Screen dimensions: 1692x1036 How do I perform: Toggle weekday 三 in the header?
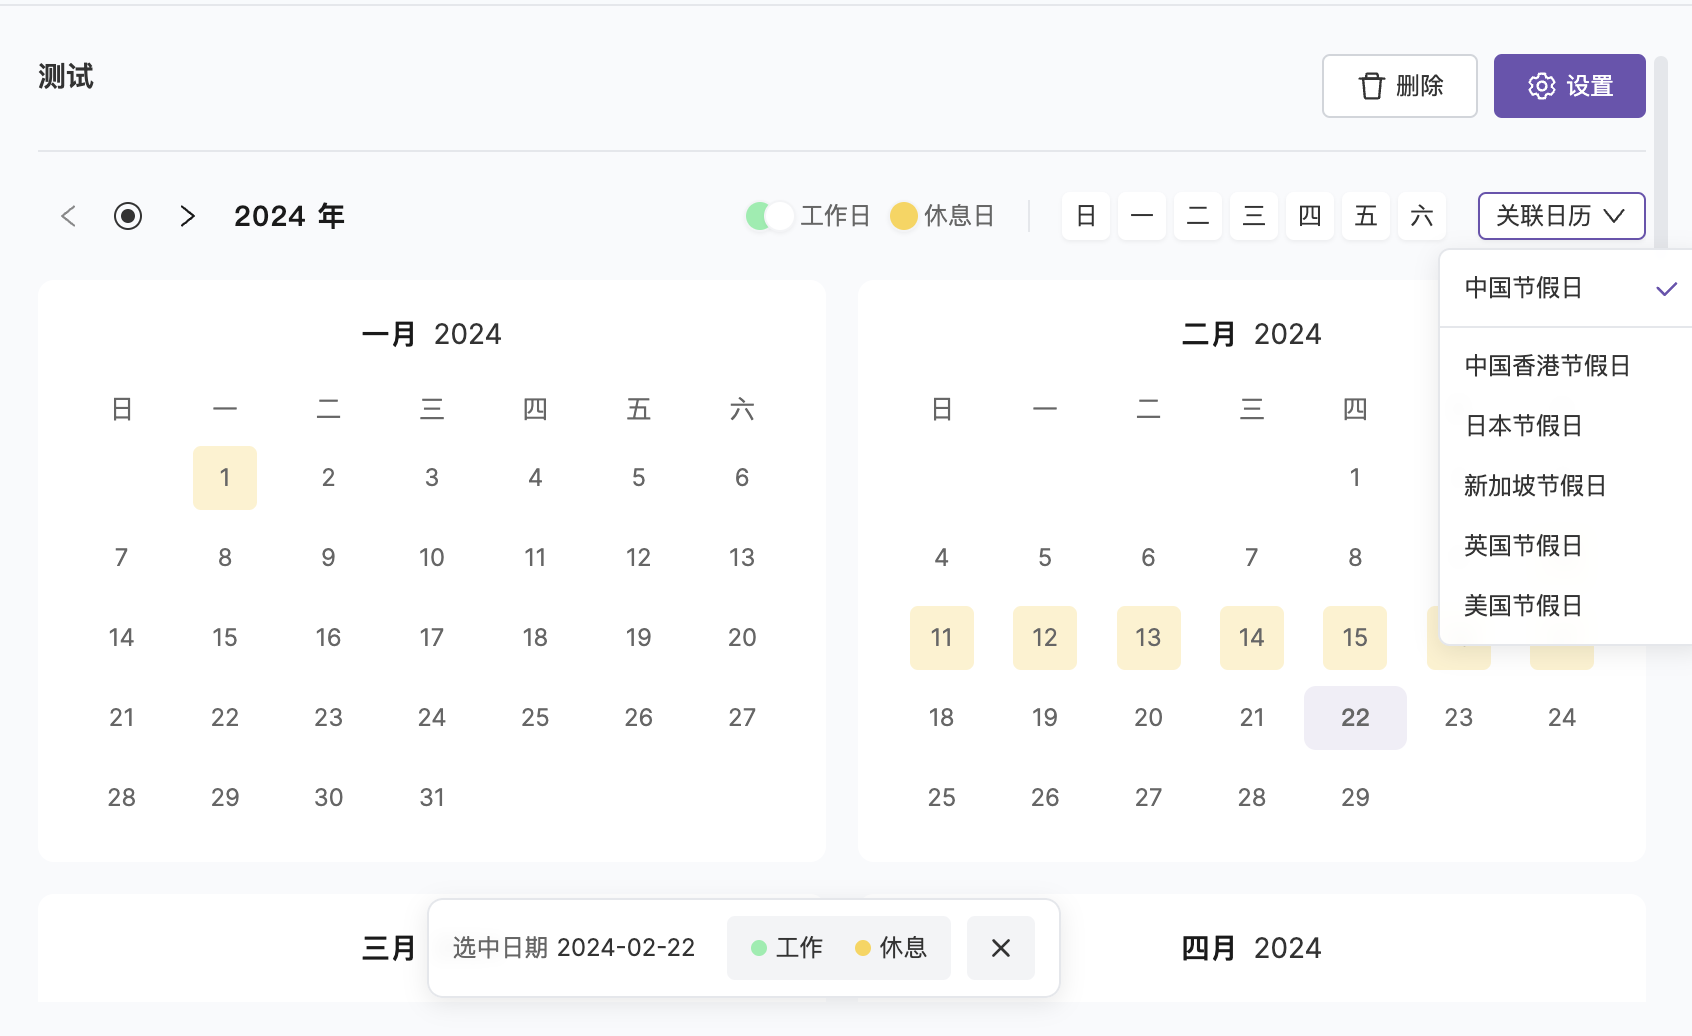[x=1254, y=216]
